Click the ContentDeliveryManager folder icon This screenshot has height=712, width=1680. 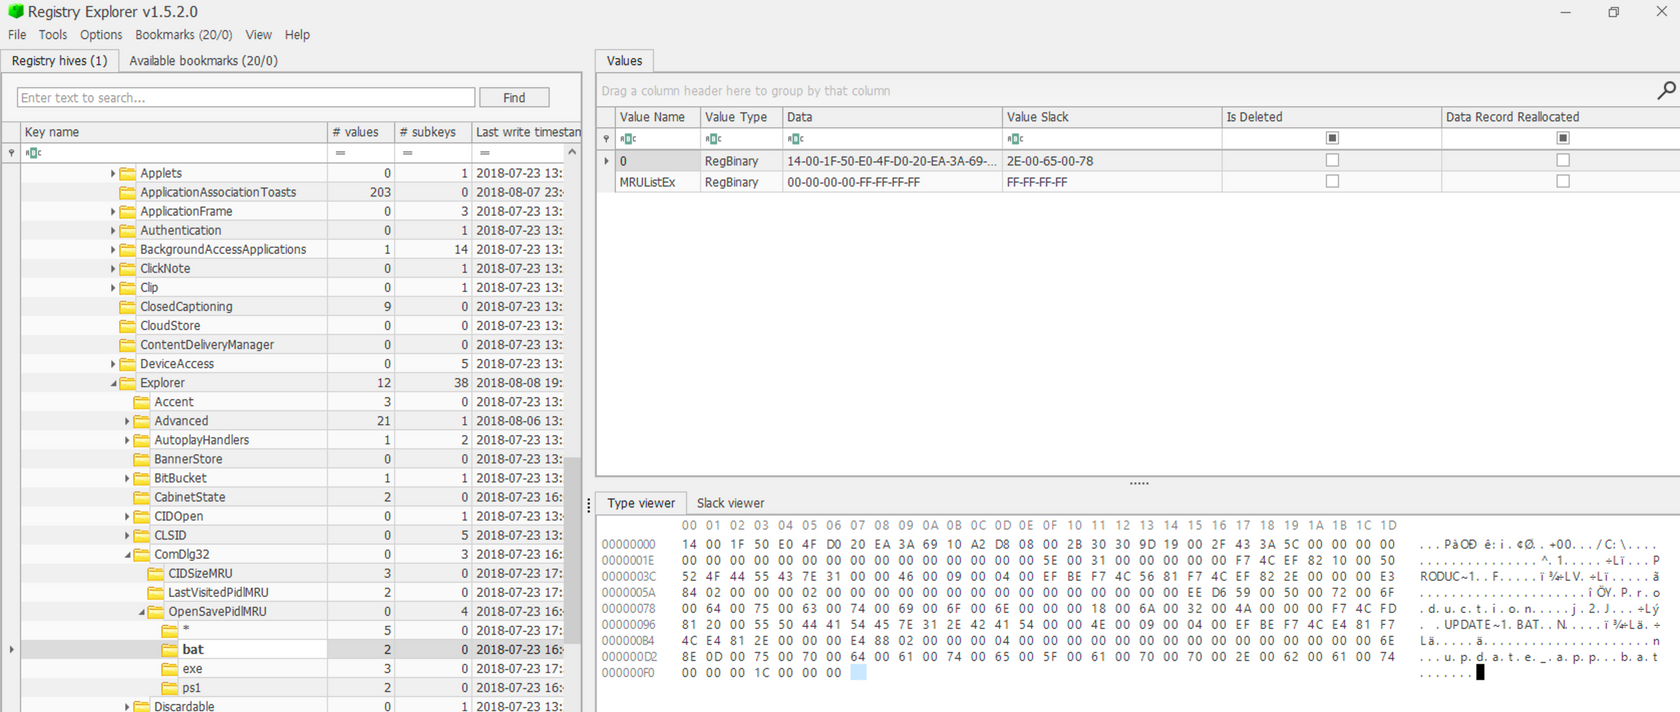[x=128, y=345]
